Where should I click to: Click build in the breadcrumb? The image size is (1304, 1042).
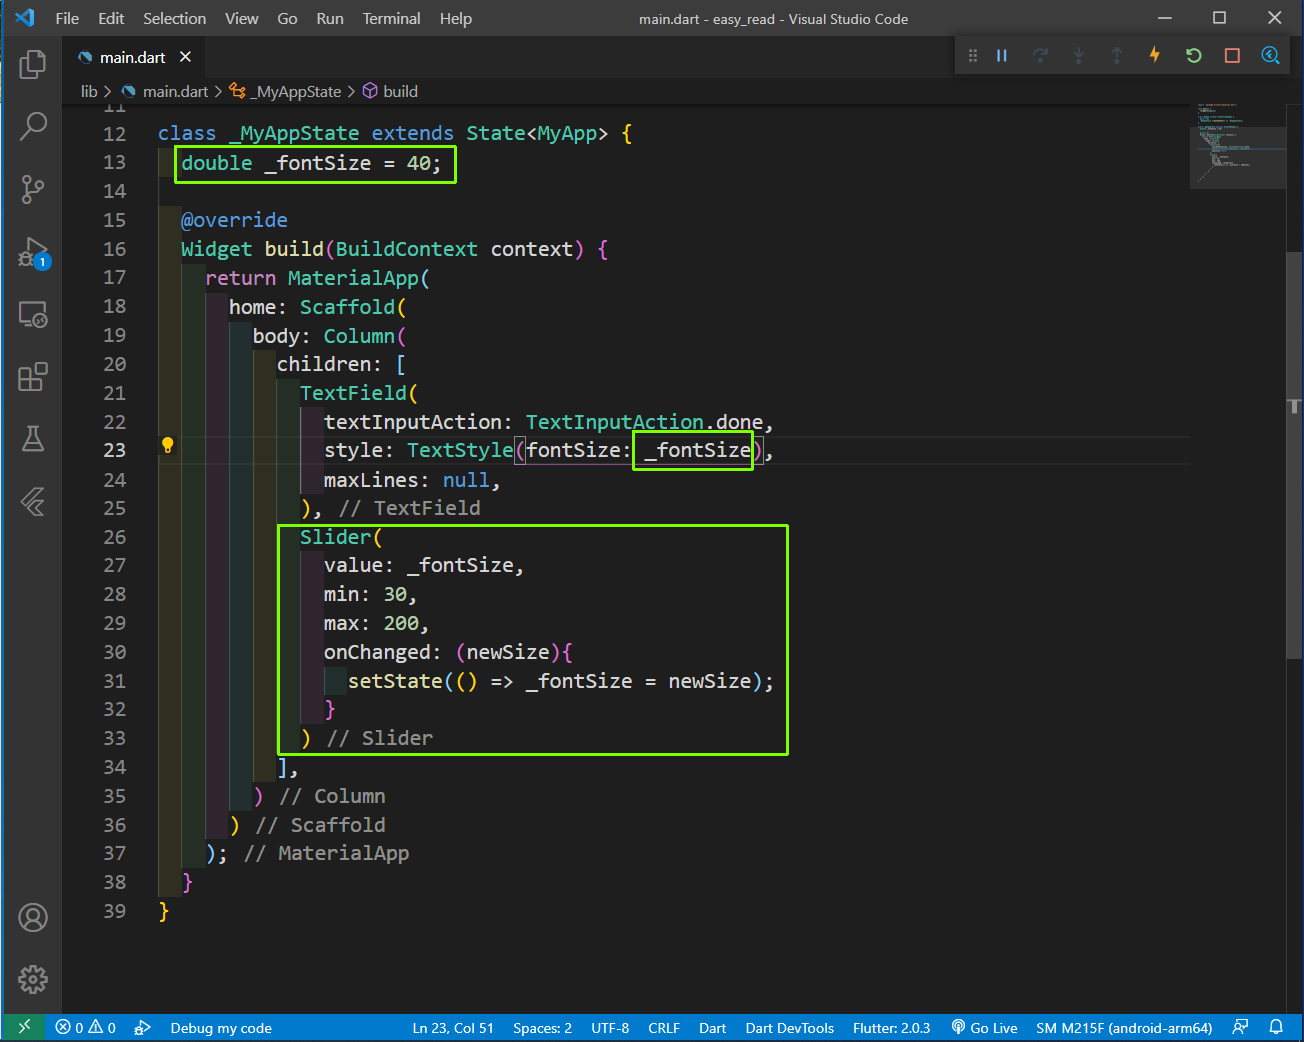(x=400, y=91)
